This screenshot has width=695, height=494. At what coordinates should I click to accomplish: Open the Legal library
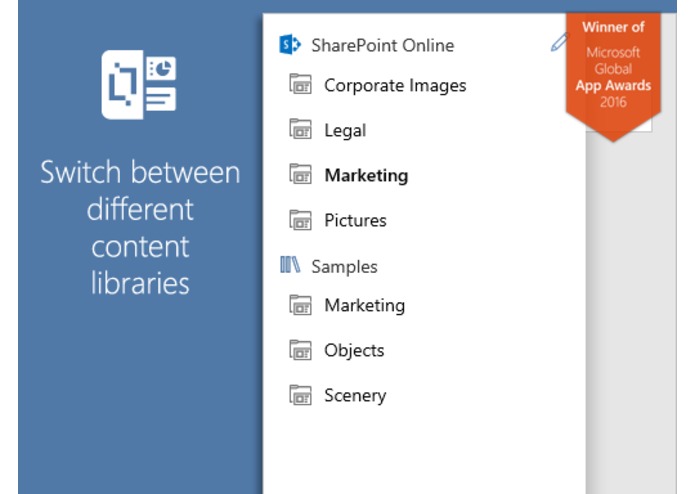tap(345, 131)
